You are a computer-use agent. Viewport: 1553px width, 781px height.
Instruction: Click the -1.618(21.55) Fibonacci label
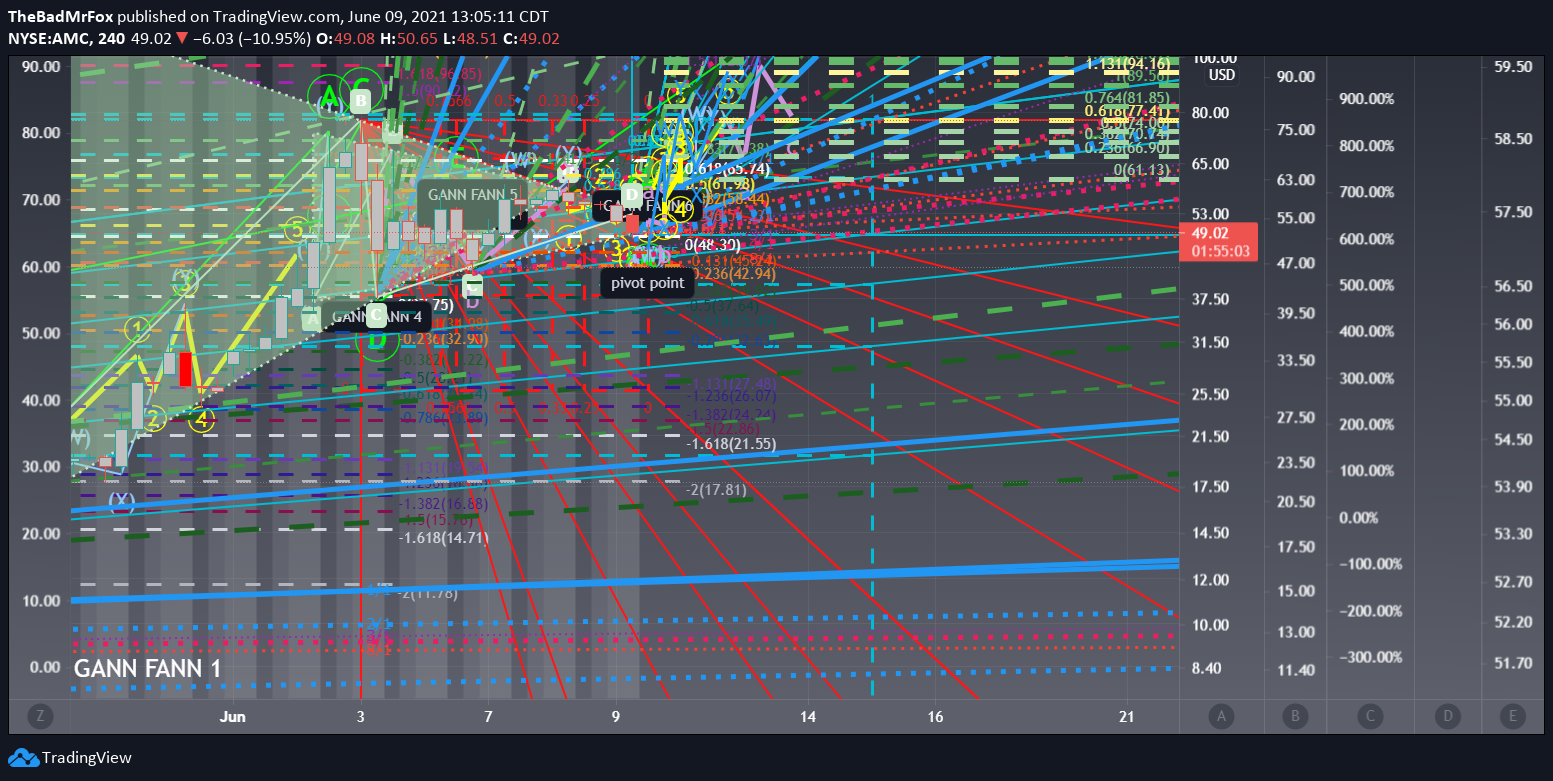731,443
